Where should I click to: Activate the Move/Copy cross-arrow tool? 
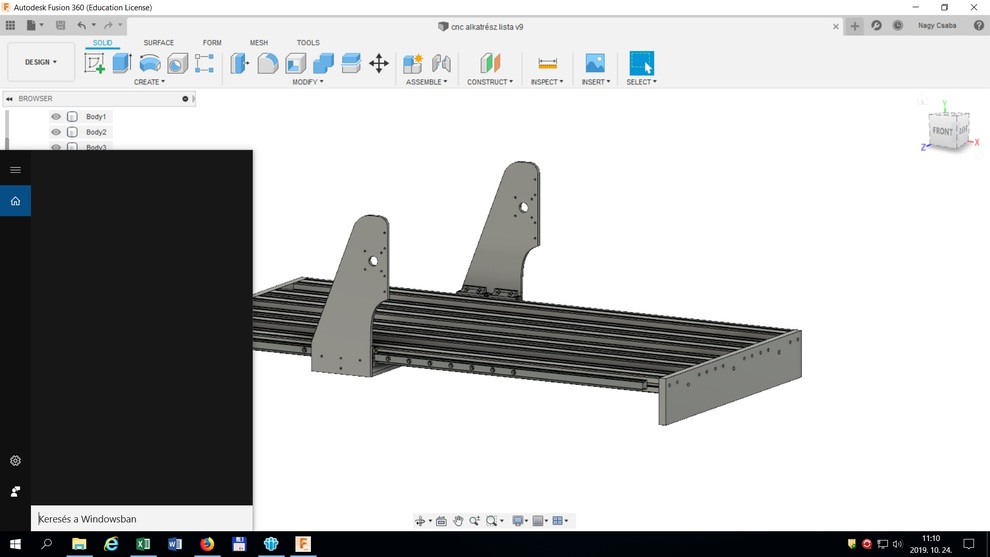tap(379, 63)
